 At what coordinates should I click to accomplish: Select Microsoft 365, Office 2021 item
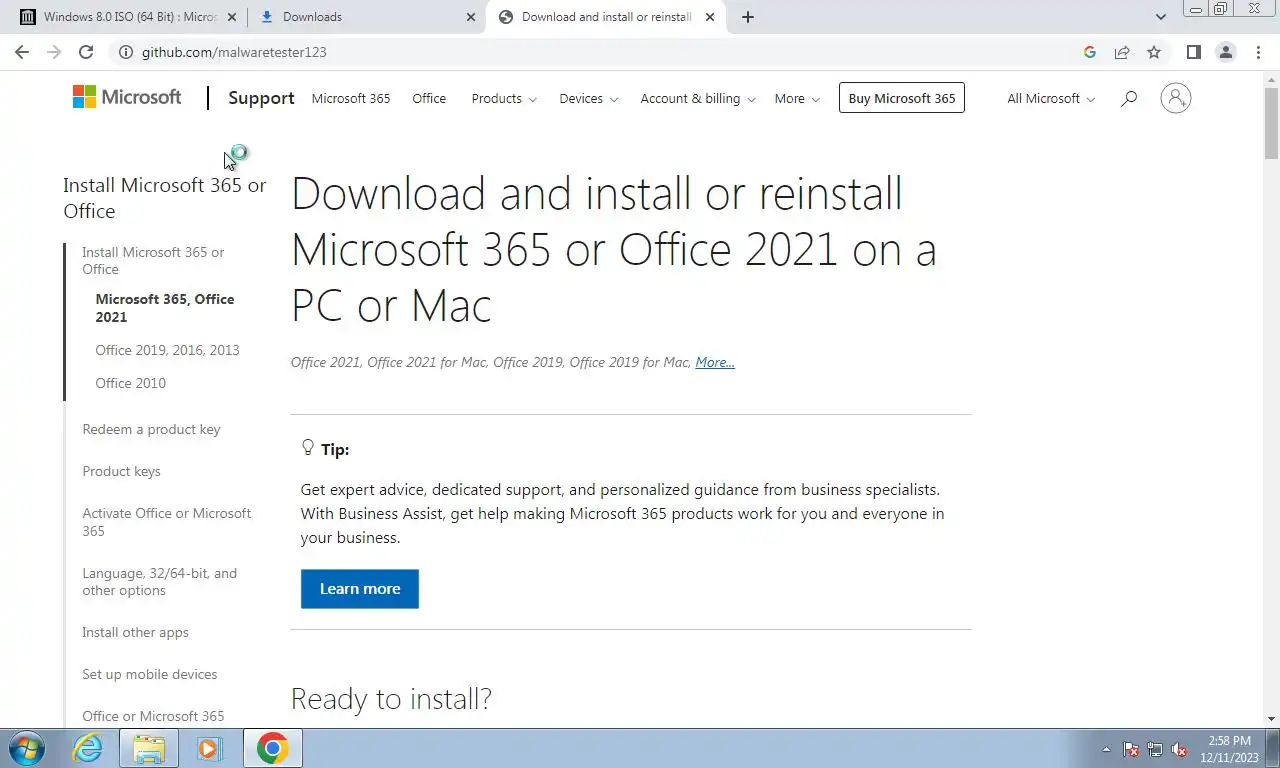pyautogui.click(x=165, y=308)
